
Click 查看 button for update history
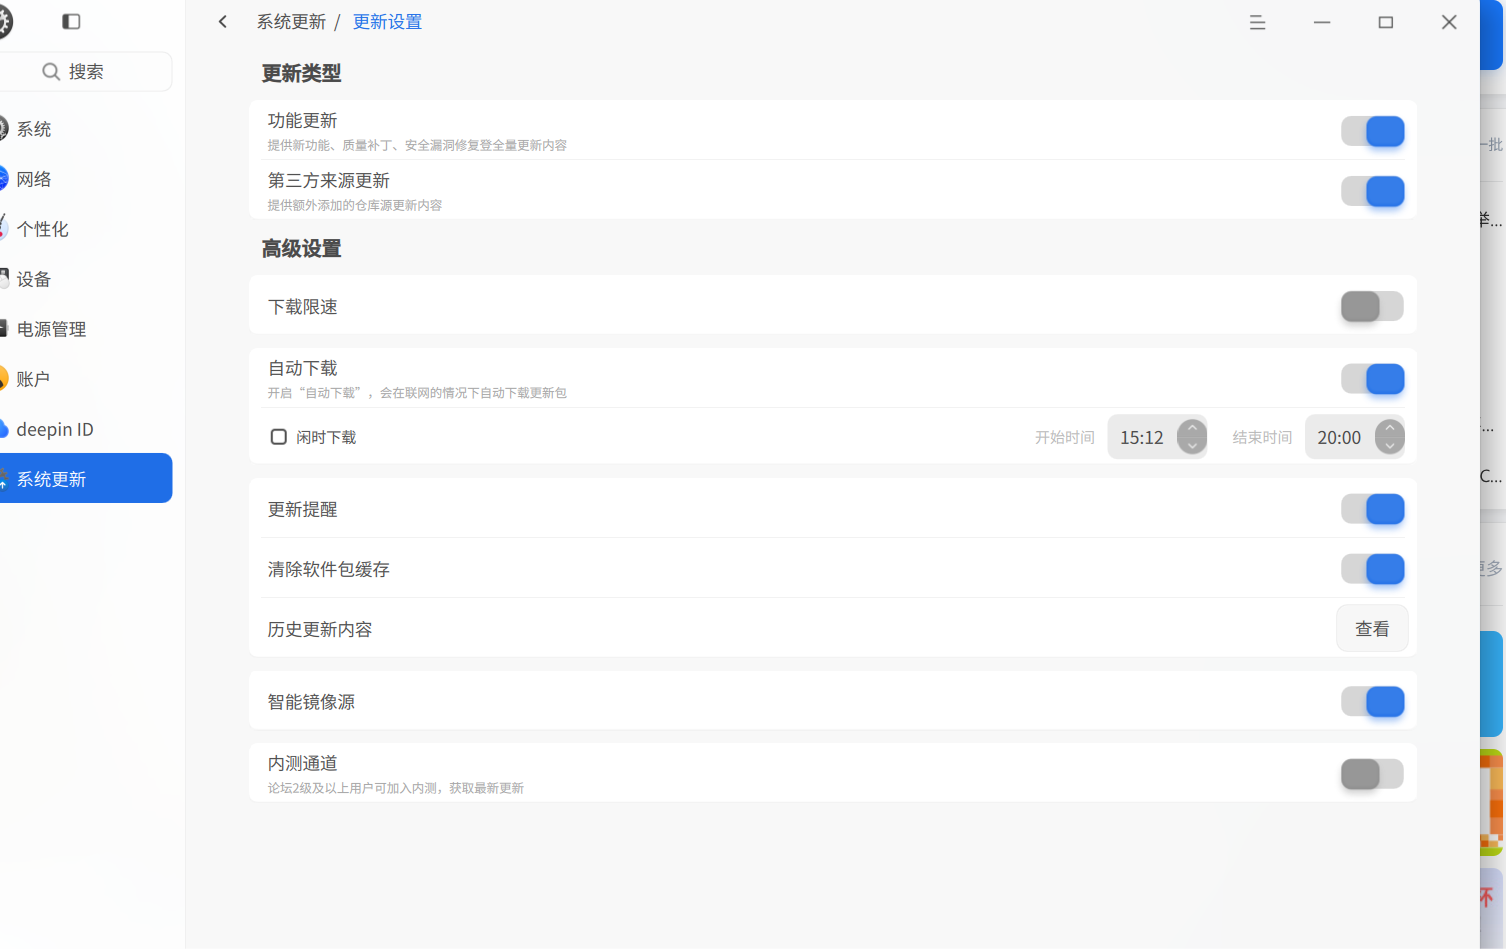coord(1372,629)
